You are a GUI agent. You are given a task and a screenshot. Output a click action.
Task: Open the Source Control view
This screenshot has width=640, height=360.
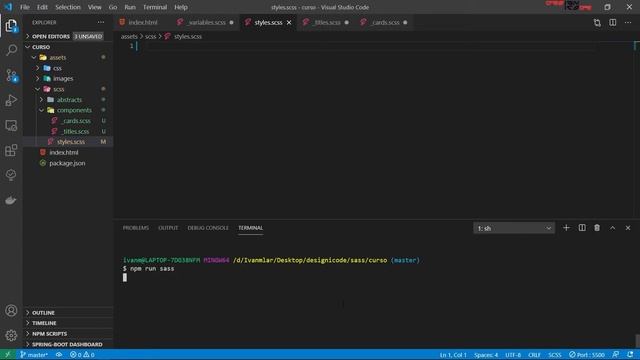(x=11, y=76)
